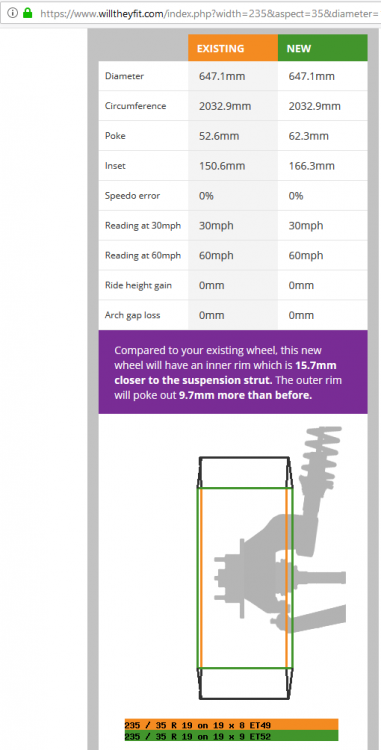Select the willtheyfit.com URL in address bar
The height and width of the screenshot is (750, 381).
(211, 13)
